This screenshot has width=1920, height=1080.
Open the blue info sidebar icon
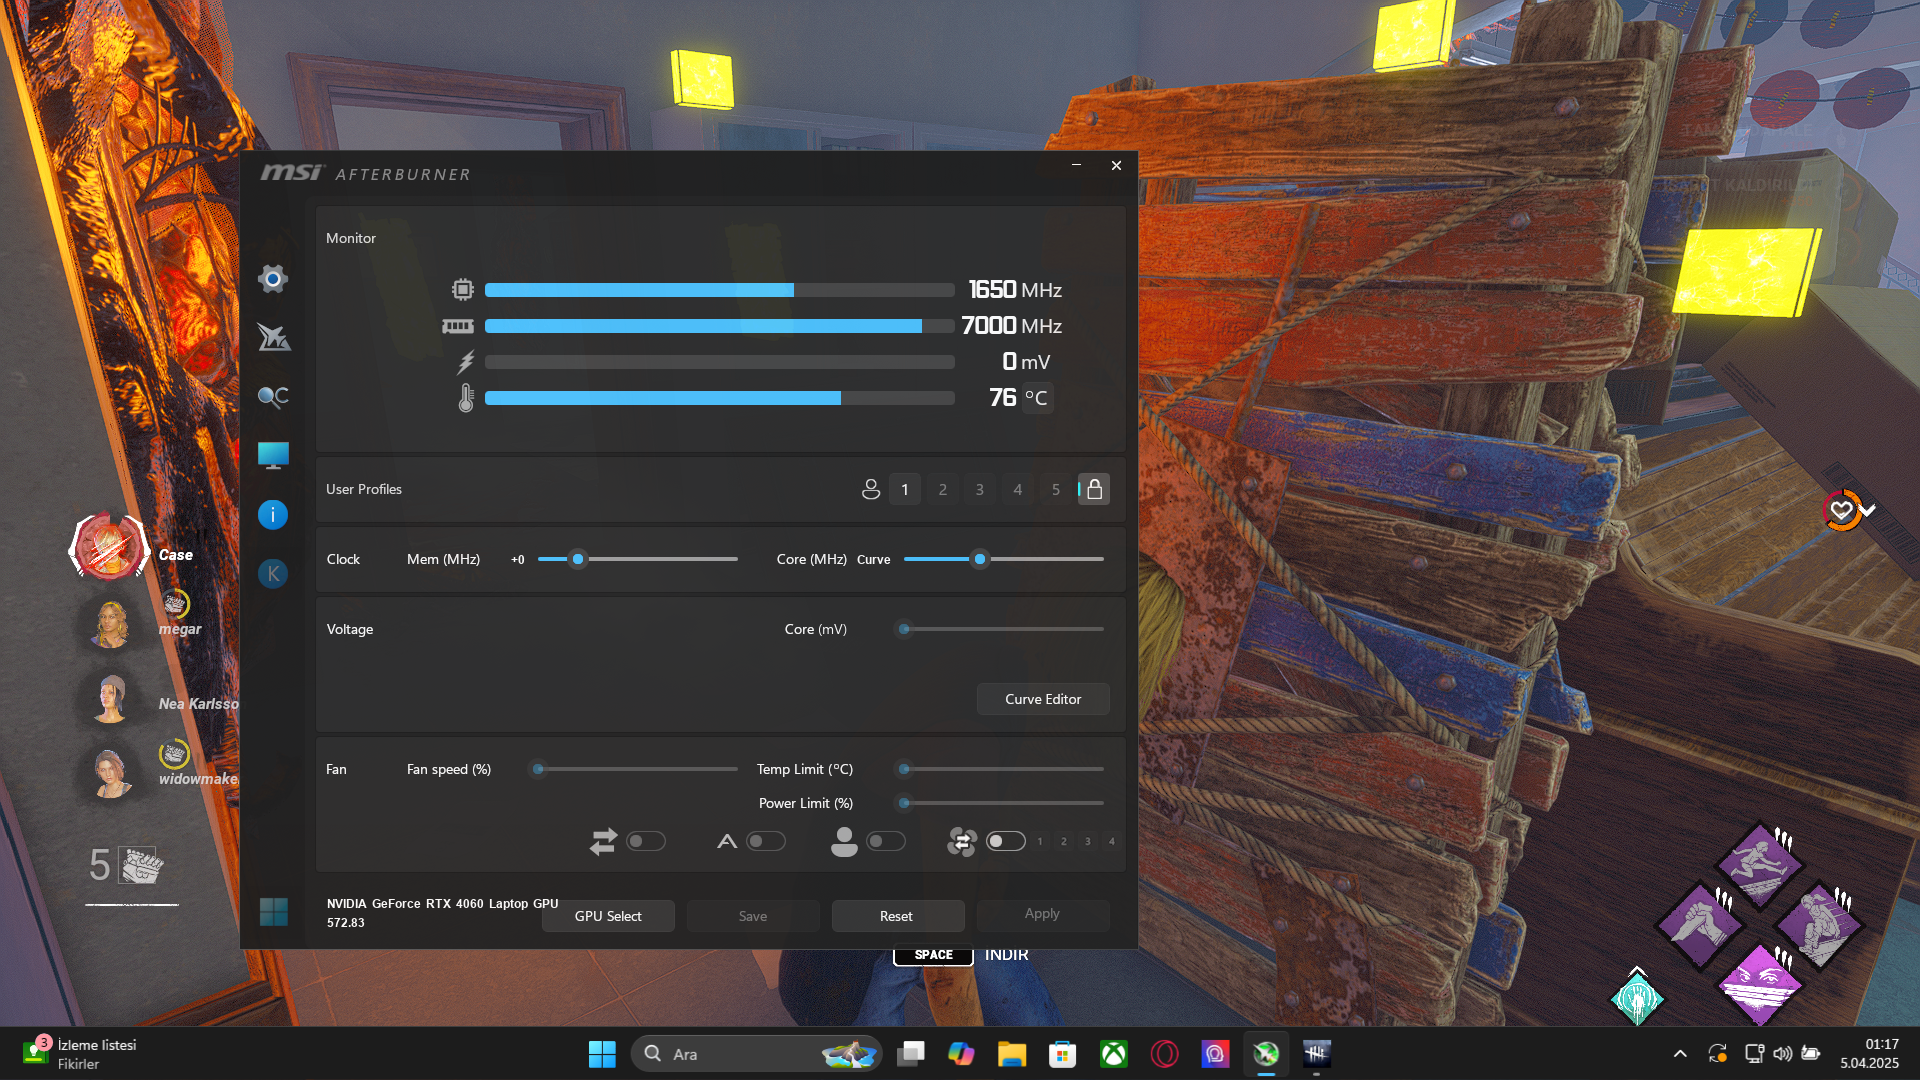[x=273, y=515]
